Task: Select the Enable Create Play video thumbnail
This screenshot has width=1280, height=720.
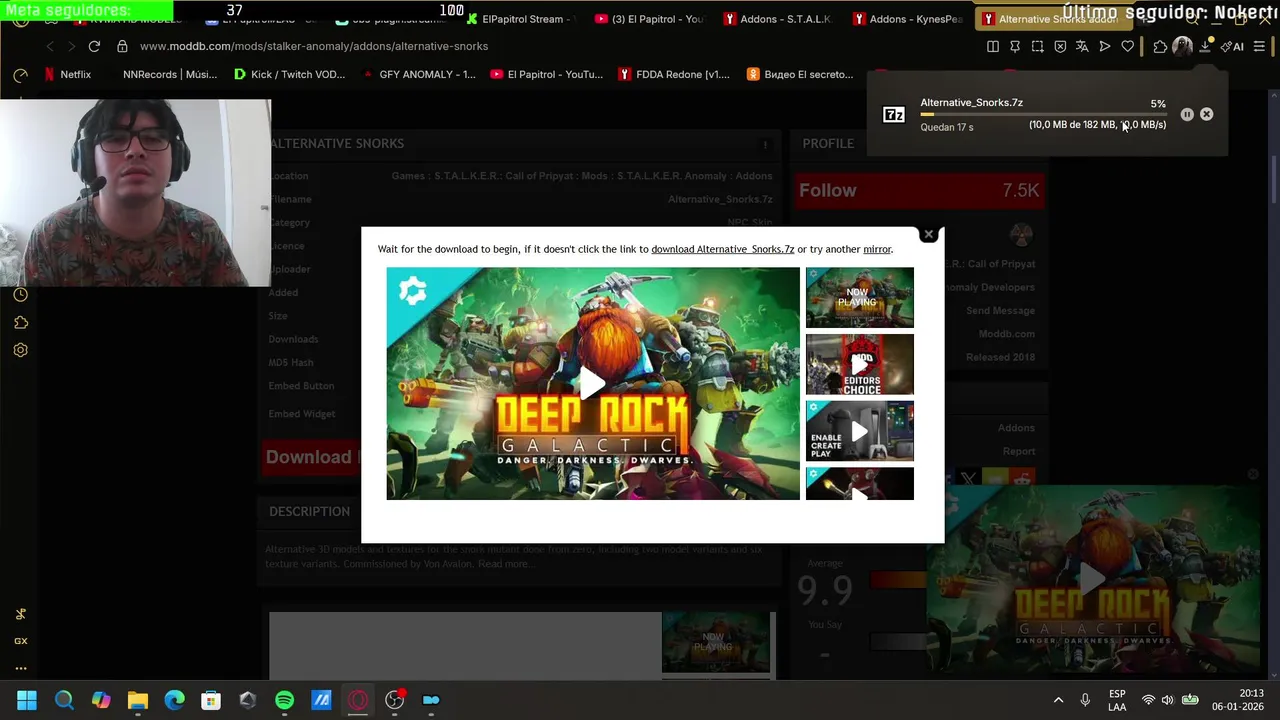Action: click(x=859, y=431)
